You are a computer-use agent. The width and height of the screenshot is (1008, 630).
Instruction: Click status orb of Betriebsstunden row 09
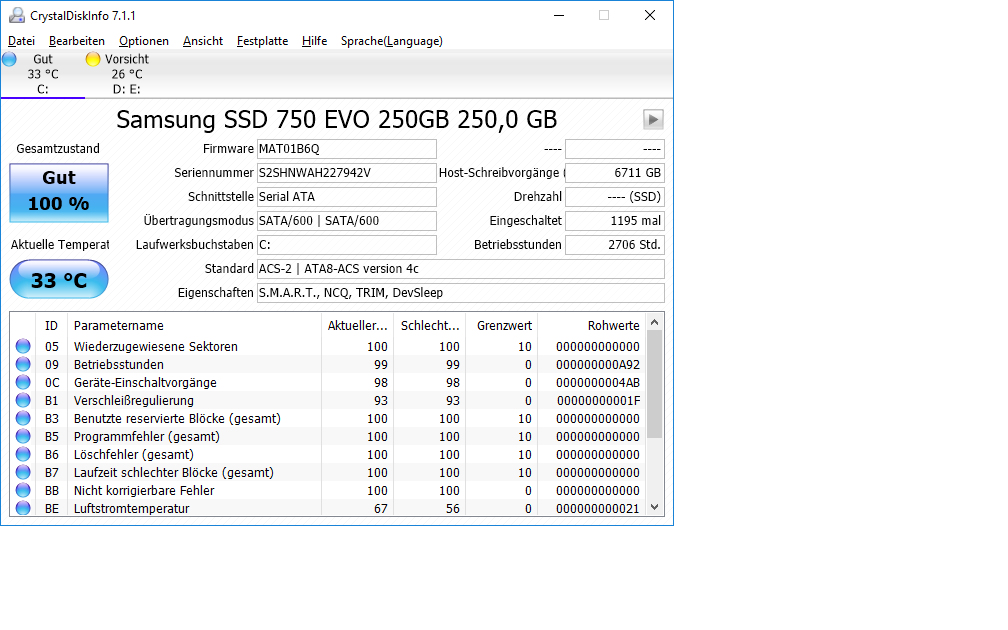(x=23, y=364)
